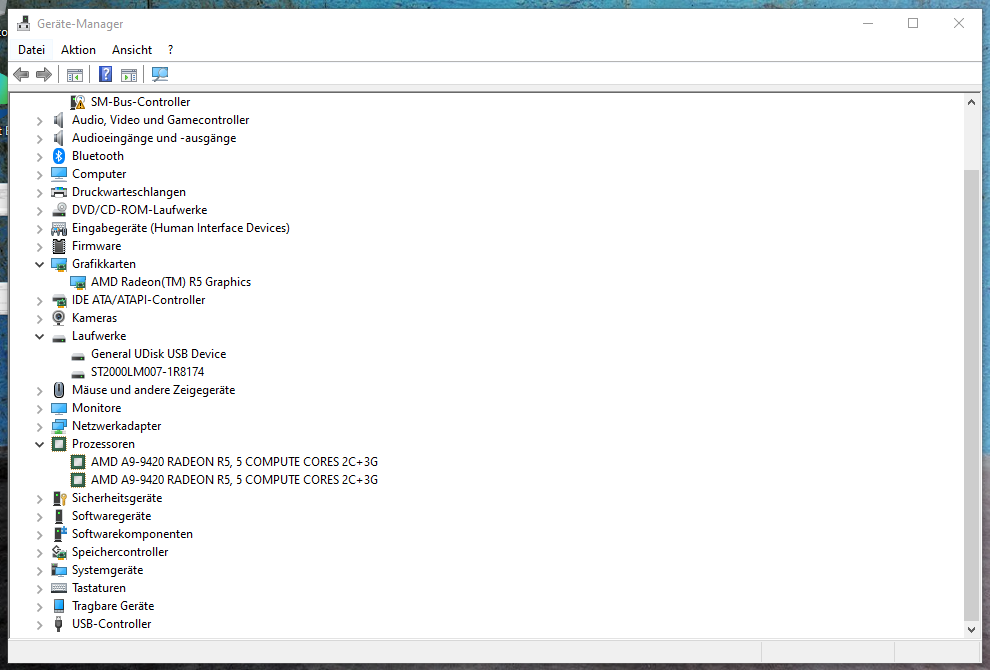The height and width of the screenshot is (670, 990).
Task: Select the Prozessoren chip icon
Action: pos(59,444)
